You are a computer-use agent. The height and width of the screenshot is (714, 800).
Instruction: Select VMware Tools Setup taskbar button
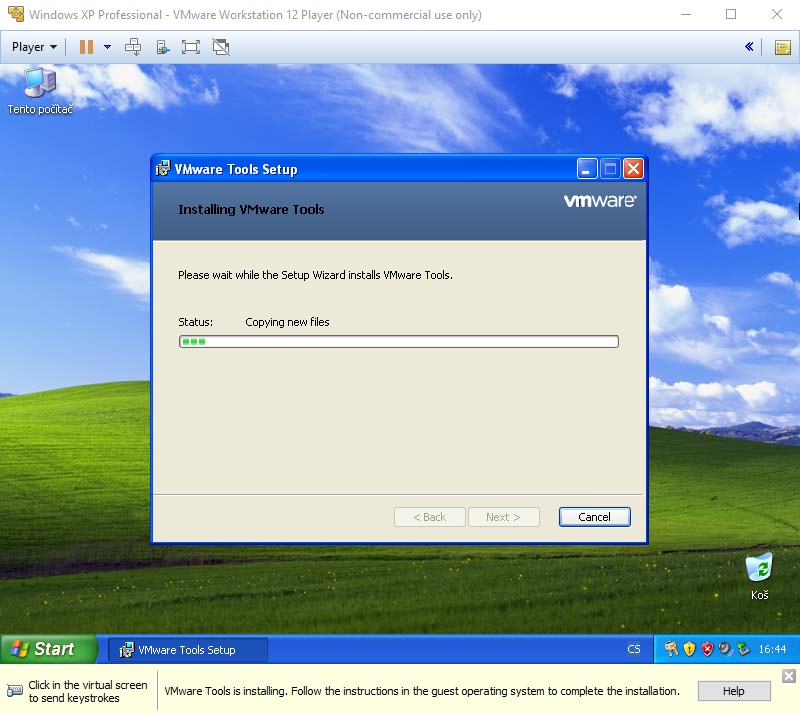coord(187,650)
